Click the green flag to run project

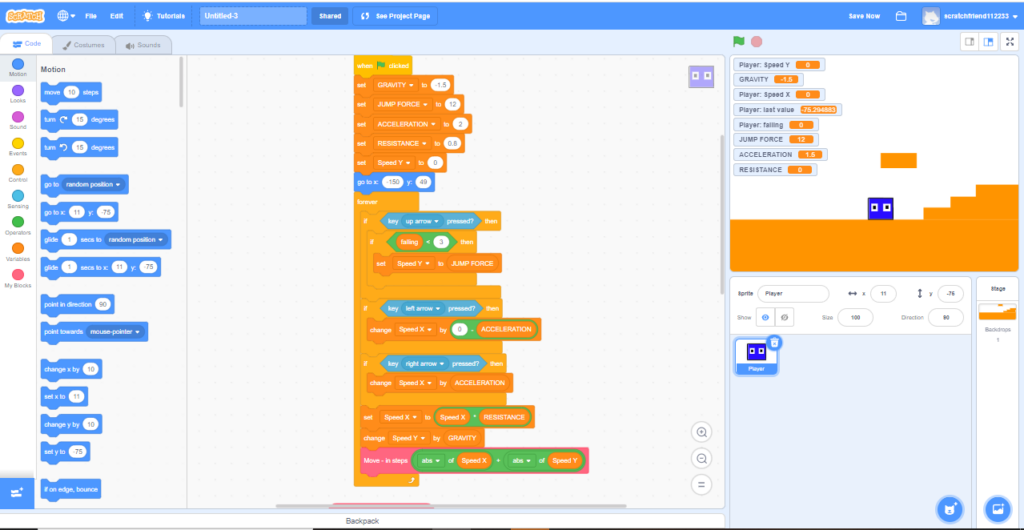[740, 42]
